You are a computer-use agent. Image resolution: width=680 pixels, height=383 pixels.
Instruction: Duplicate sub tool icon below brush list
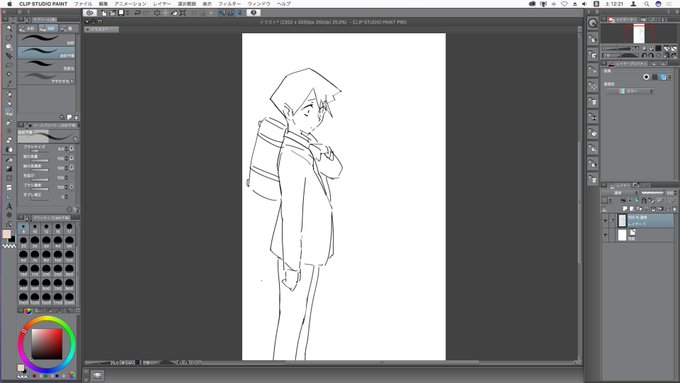pyautogui.click(x=69, y=117)
